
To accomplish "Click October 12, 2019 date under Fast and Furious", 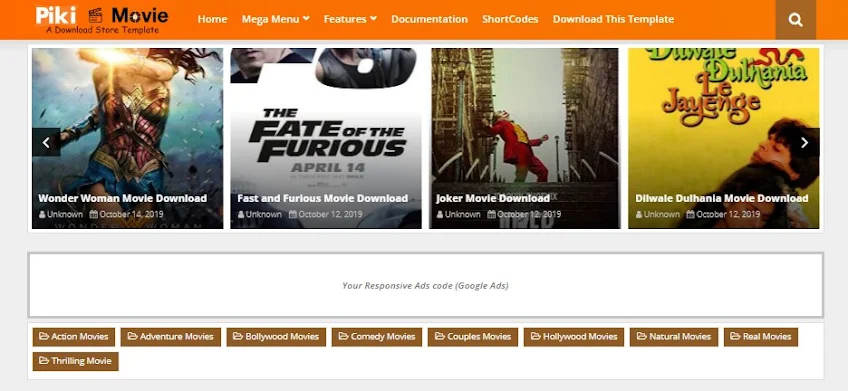I will point(326,214).
